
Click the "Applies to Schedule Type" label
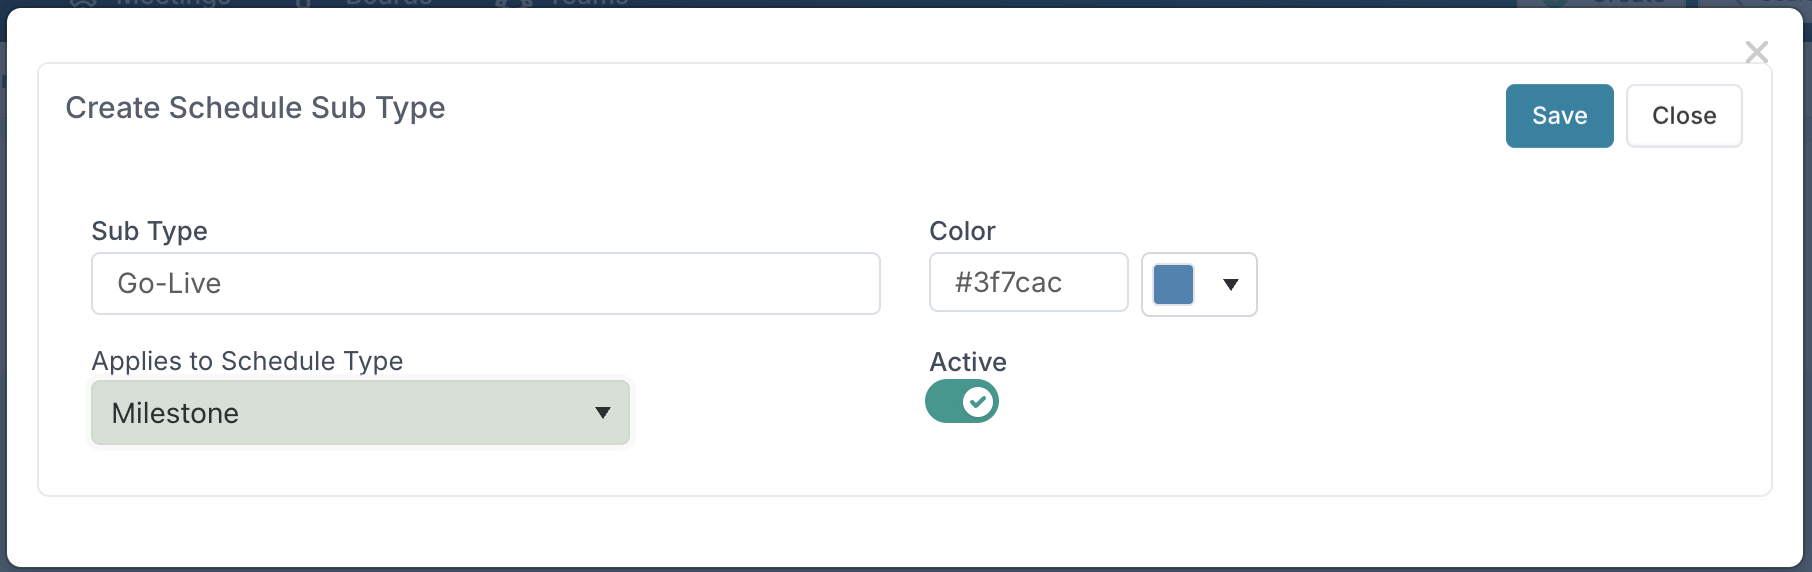coord(247,361)
